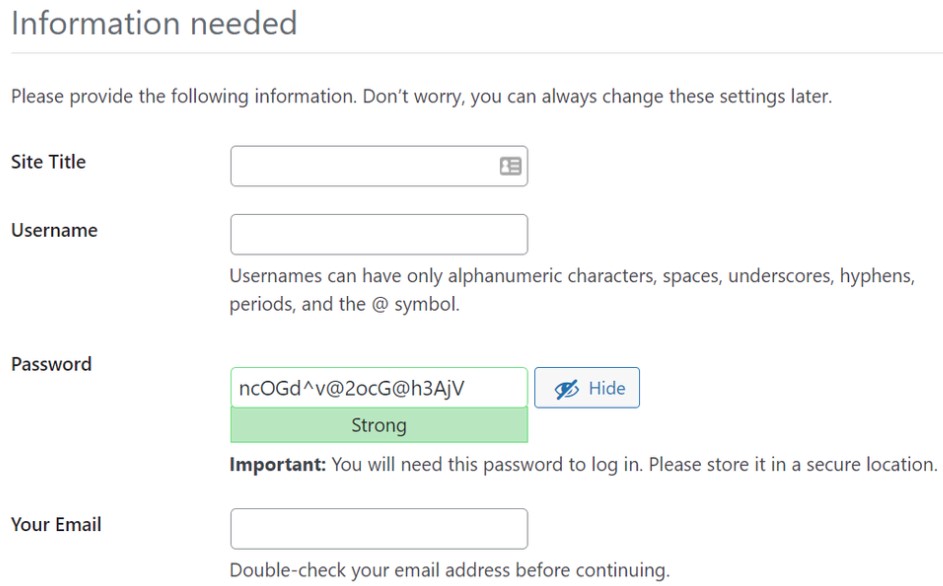Click the Information needed page heading
The height and width of the screenshot is (586, 943).
[x=155, y=23]
